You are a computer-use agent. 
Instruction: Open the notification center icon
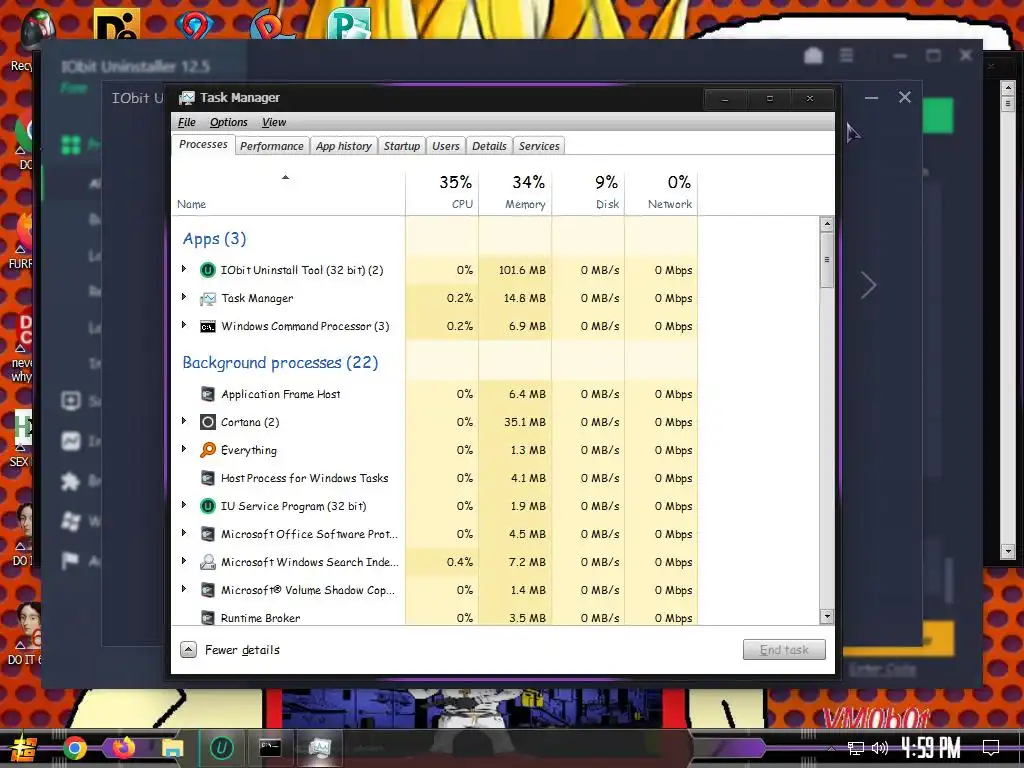[x=991, y=748]
